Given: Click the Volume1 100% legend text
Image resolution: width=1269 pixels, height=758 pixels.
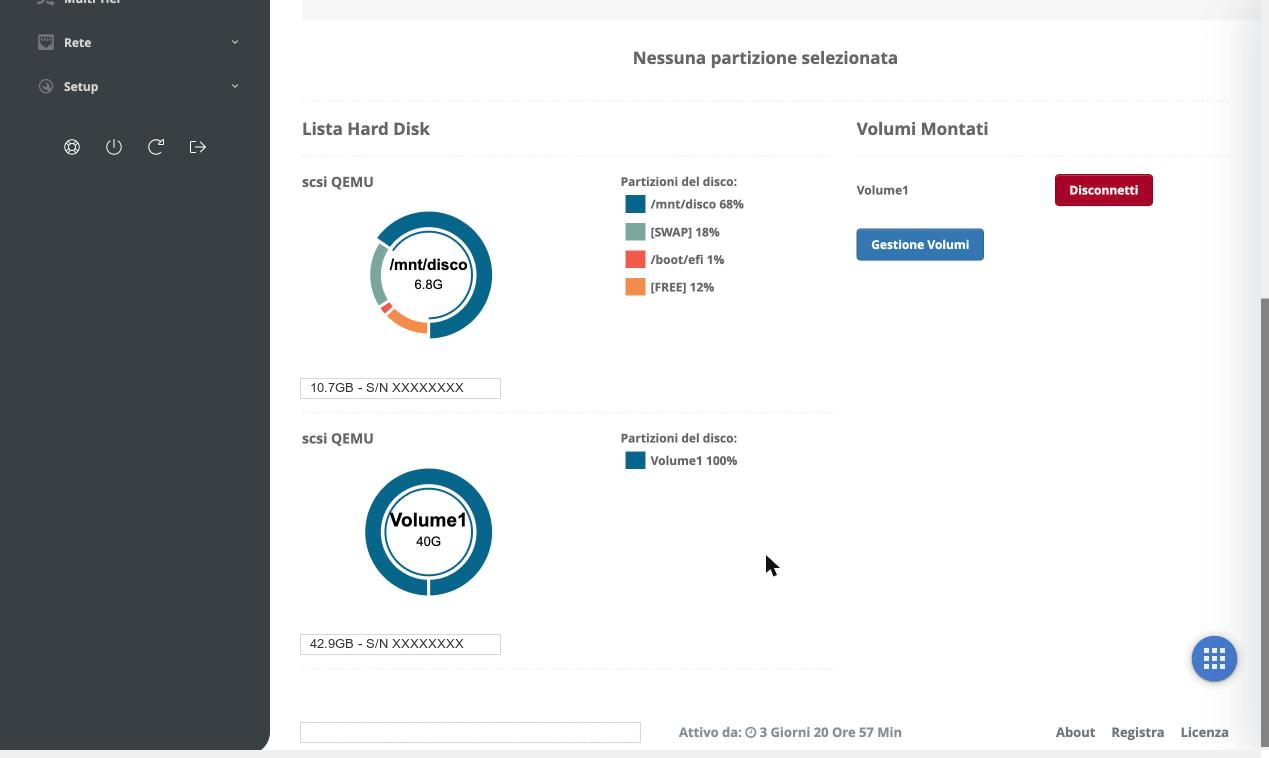Looking at the screenshot, I should 694,461.
